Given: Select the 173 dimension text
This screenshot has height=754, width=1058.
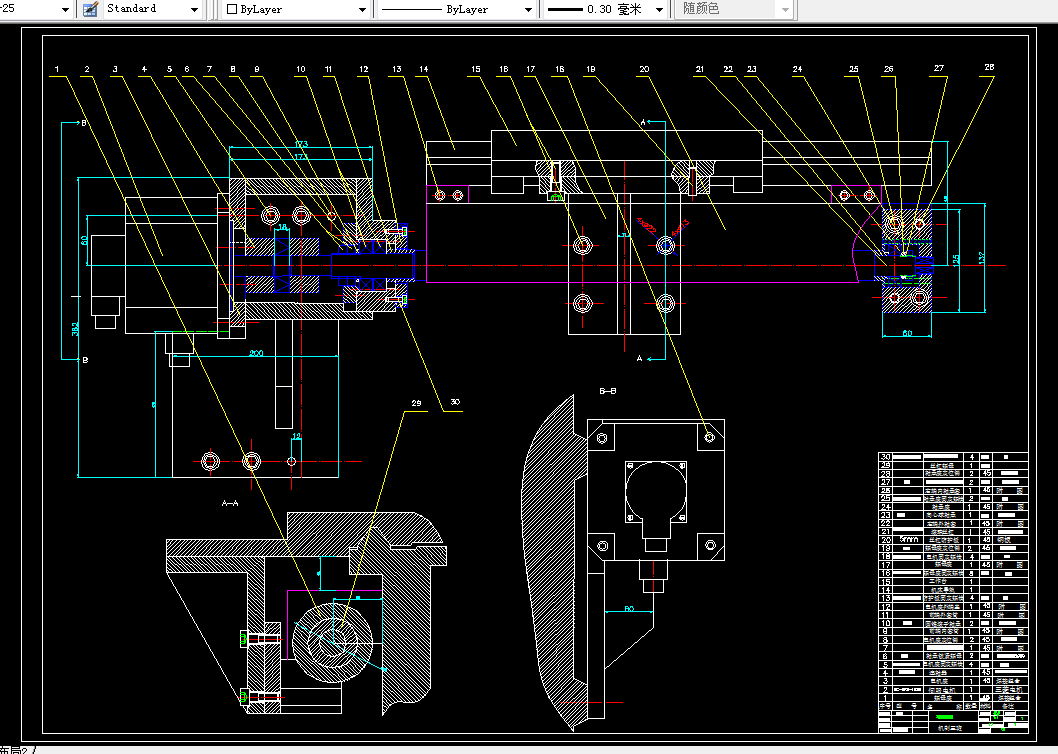Looking at the screenshot, I should (x=301, y=144).
